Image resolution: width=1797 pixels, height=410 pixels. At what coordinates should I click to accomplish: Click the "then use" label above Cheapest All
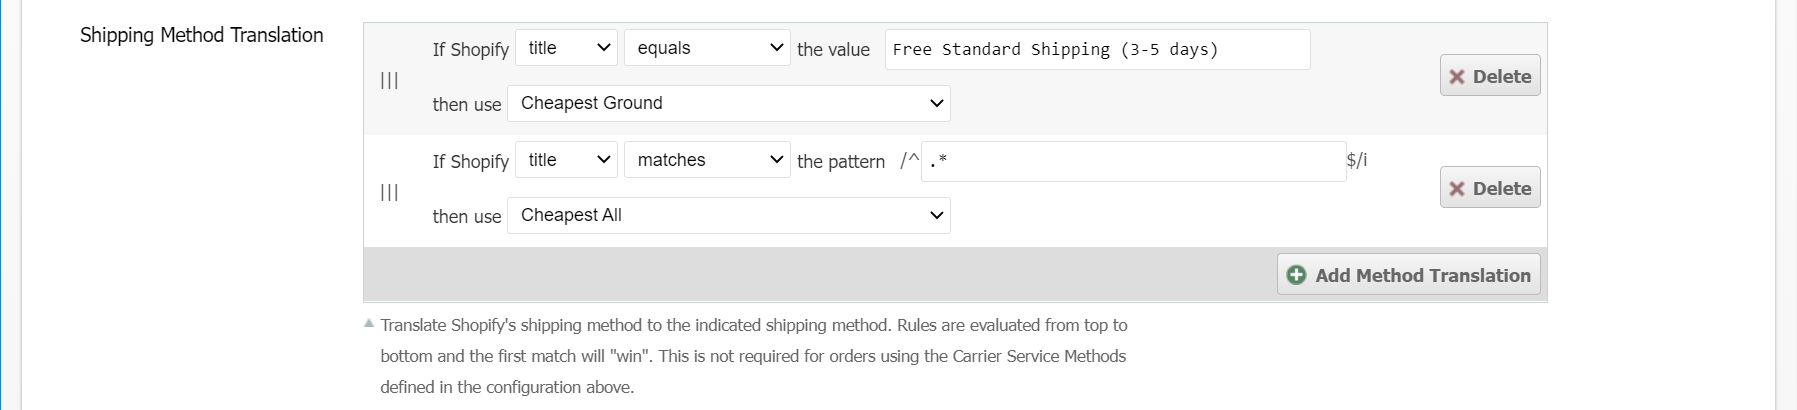coord(466,216)
